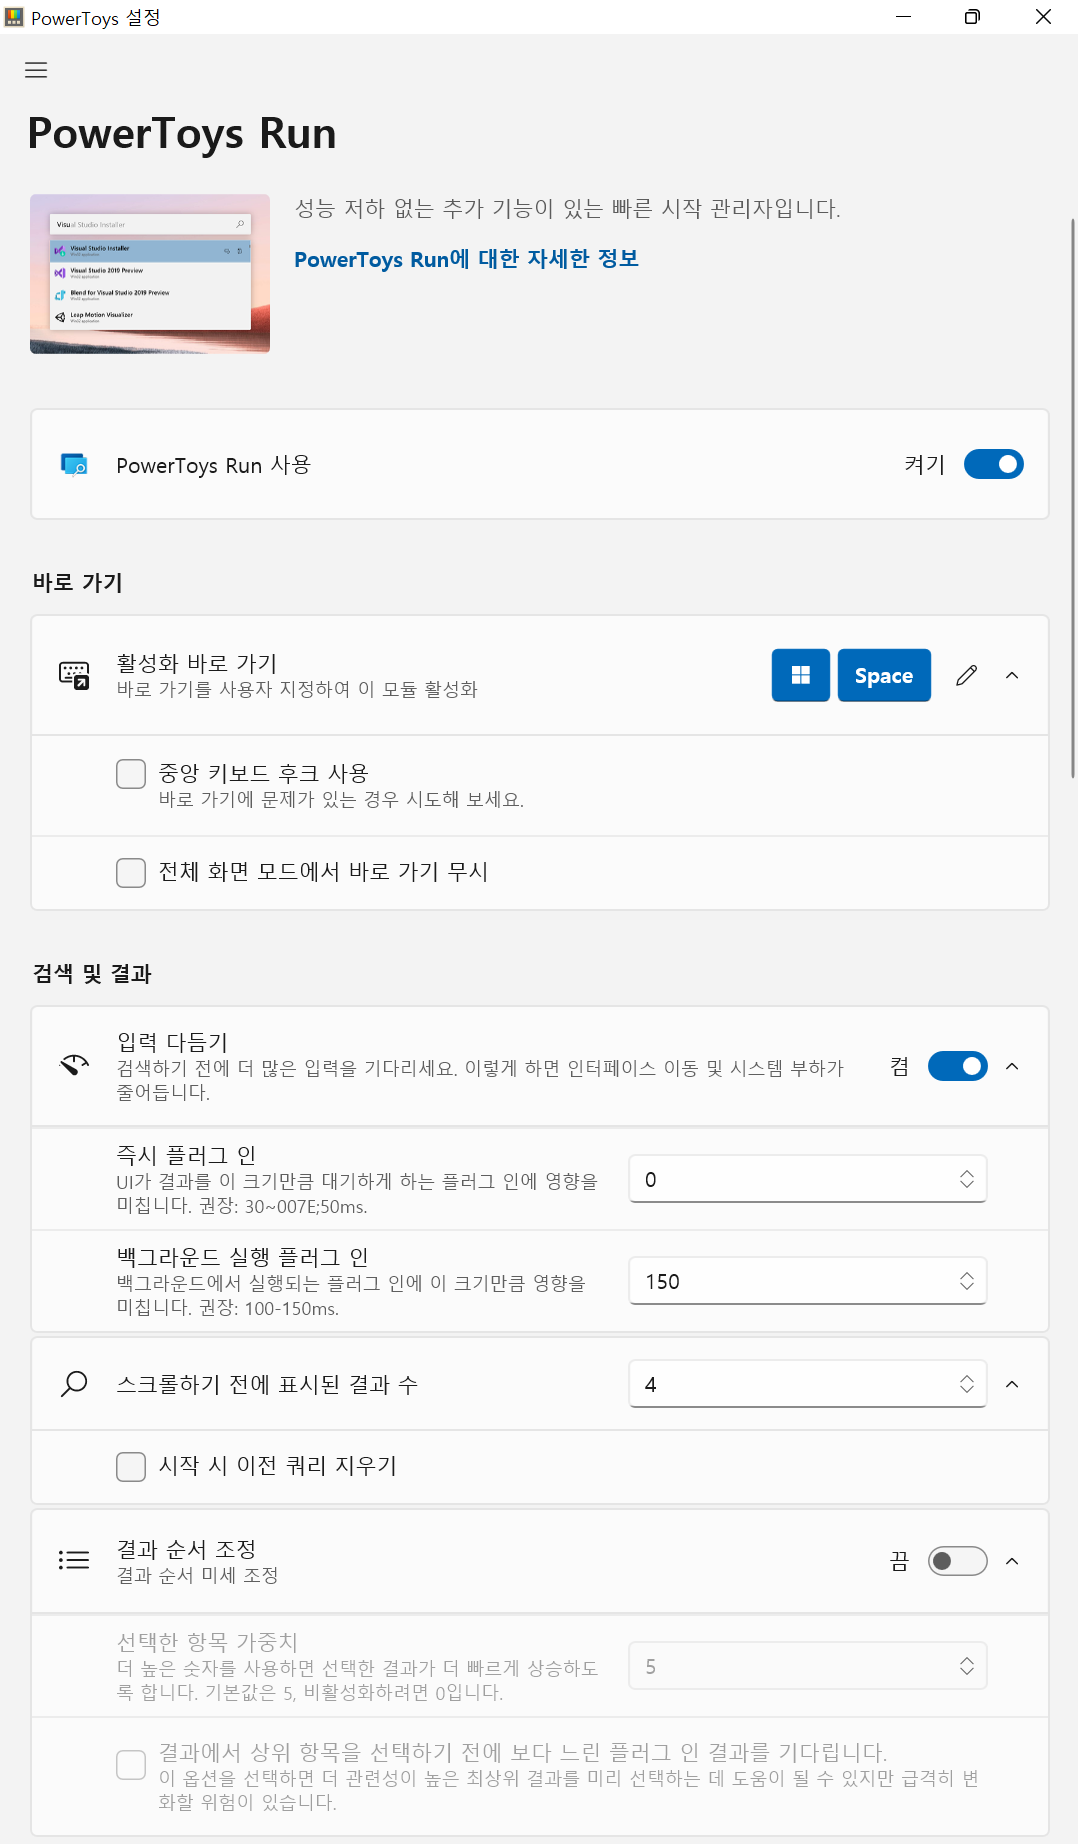Collapse the 결과 순서 조정 section chevron
The width and height of the screenshot is (1078, 1844).
(1012, 1561)
